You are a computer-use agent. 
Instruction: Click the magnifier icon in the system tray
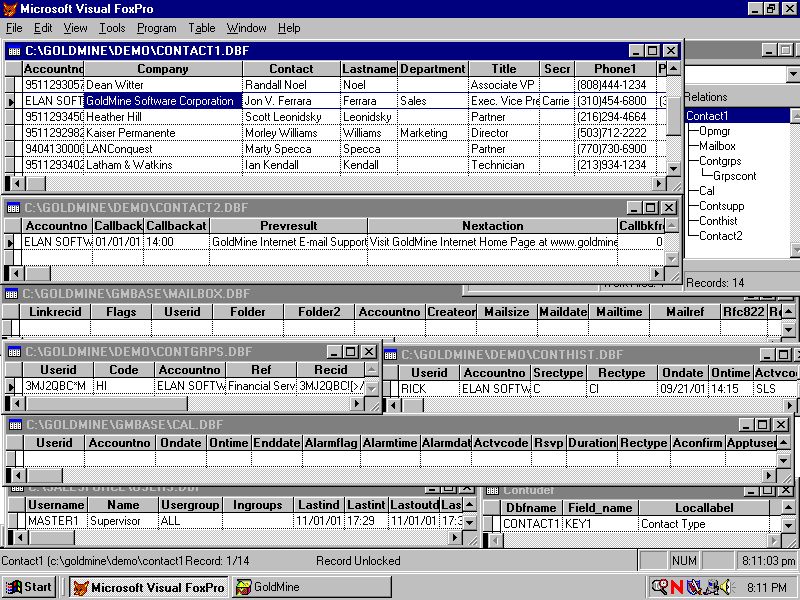(662, 587)
